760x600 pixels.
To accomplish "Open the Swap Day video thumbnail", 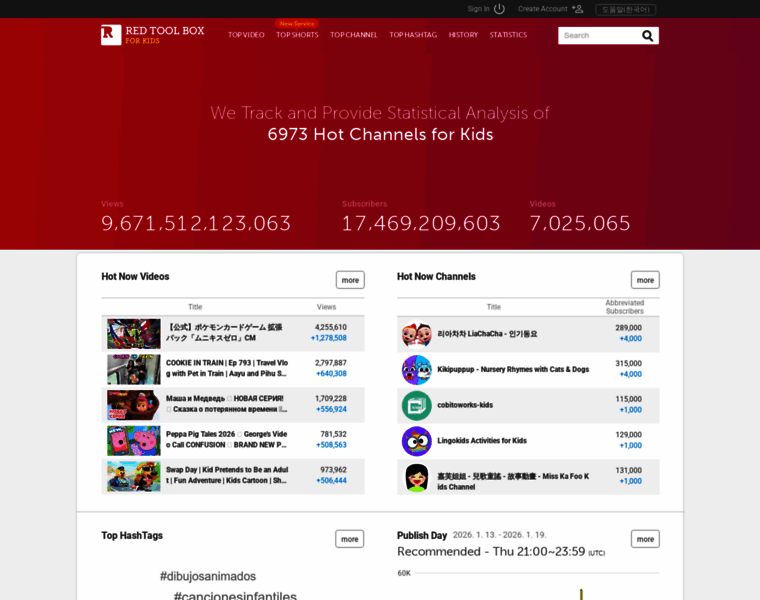I will 134,476.
